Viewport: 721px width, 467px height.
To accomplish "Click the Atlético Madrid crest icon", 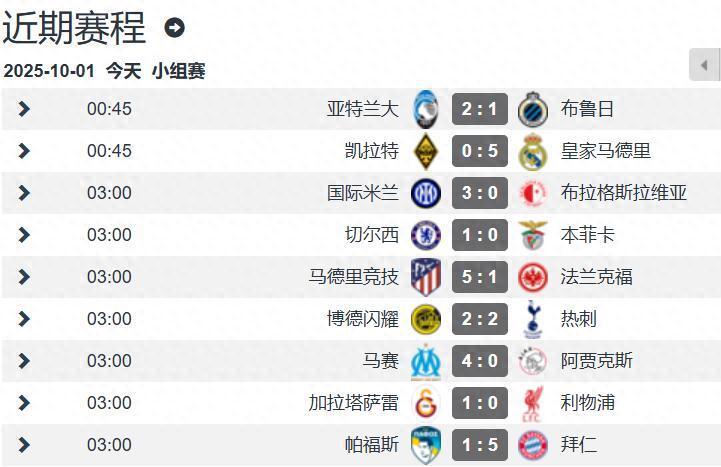I will 425,277.
